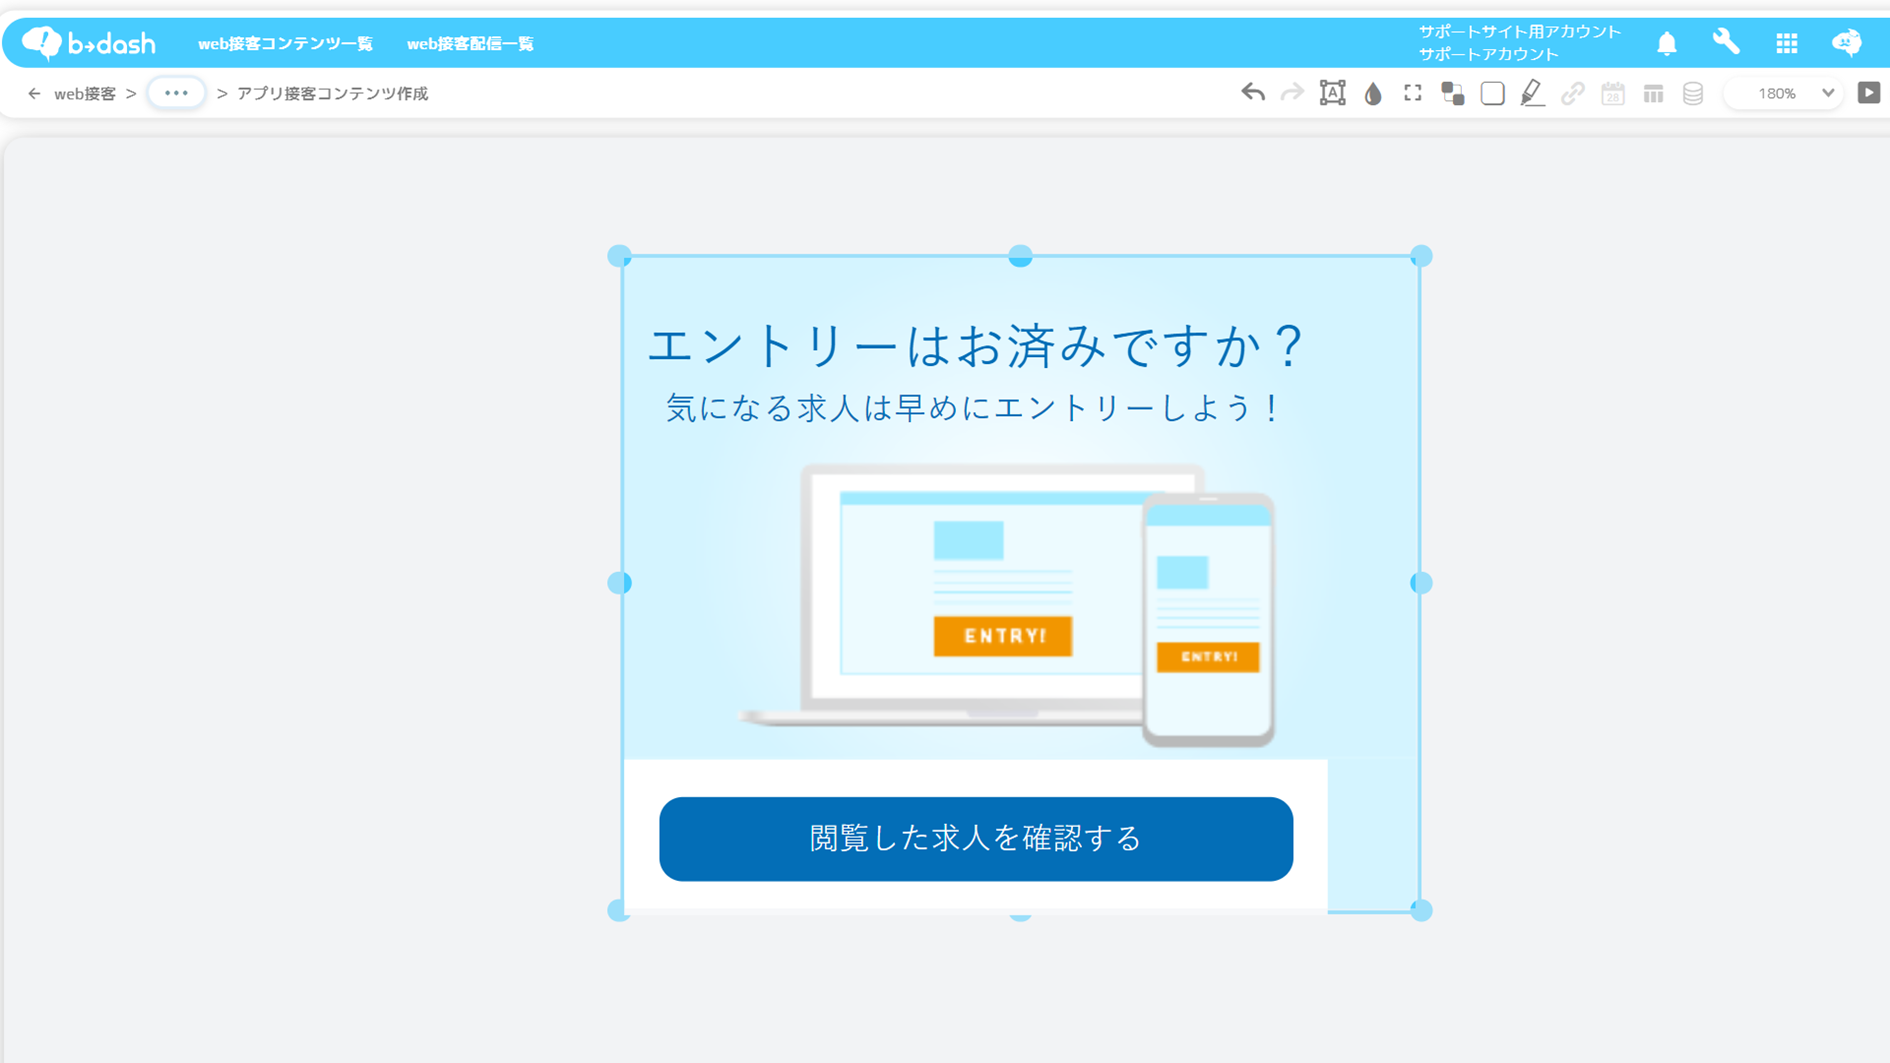The image size is (1890, 1063).
Task: Select the rounded rectangle shape tool
Action: 1492,93
